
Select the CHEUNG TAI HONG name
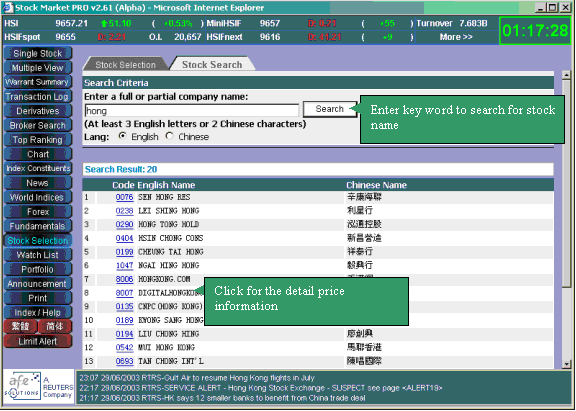pyautogui.click(x=171, y=252)
